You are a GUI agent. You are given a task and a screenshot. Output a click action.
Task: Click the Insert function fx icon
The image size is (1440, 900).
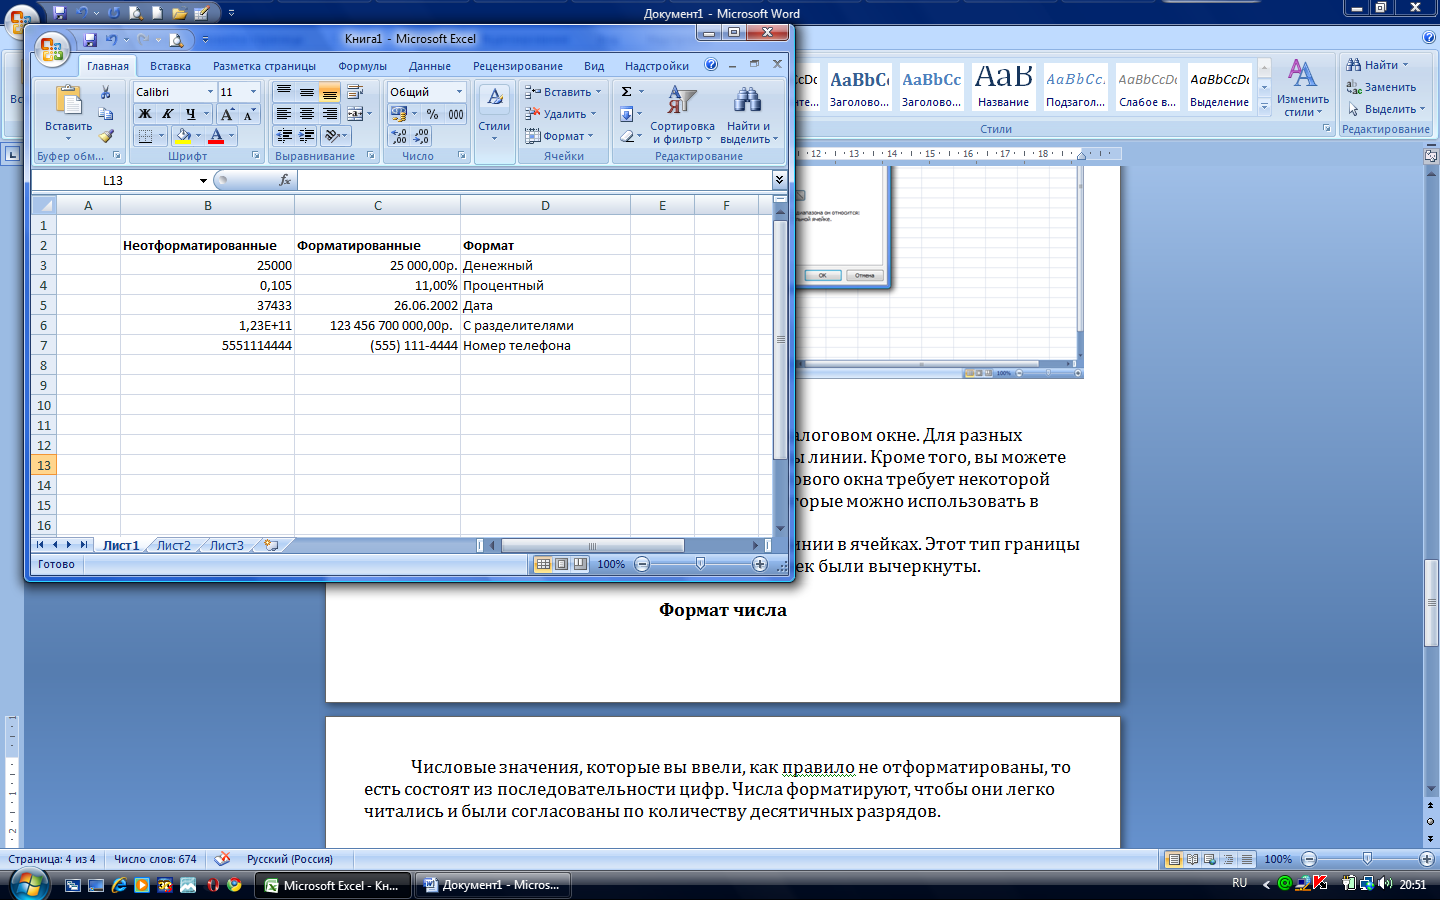point(285,180)
